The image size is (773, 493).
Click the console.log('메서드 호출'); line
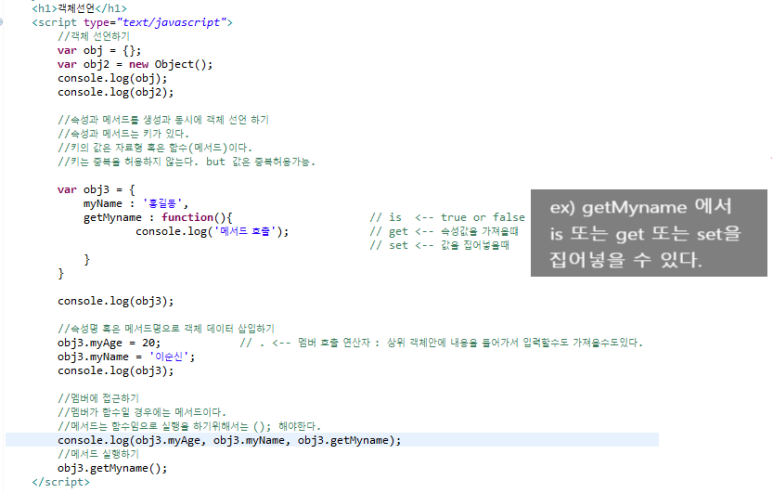click(212, 231)
